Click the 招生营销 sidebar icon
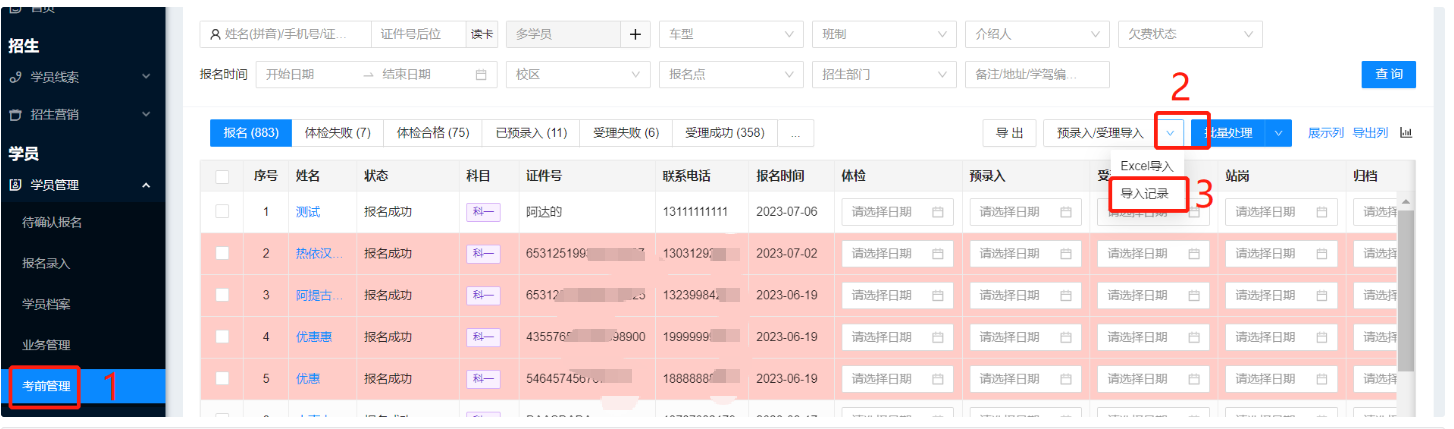The width and height of the screenshot is (1454, 429). click(14, 115)
